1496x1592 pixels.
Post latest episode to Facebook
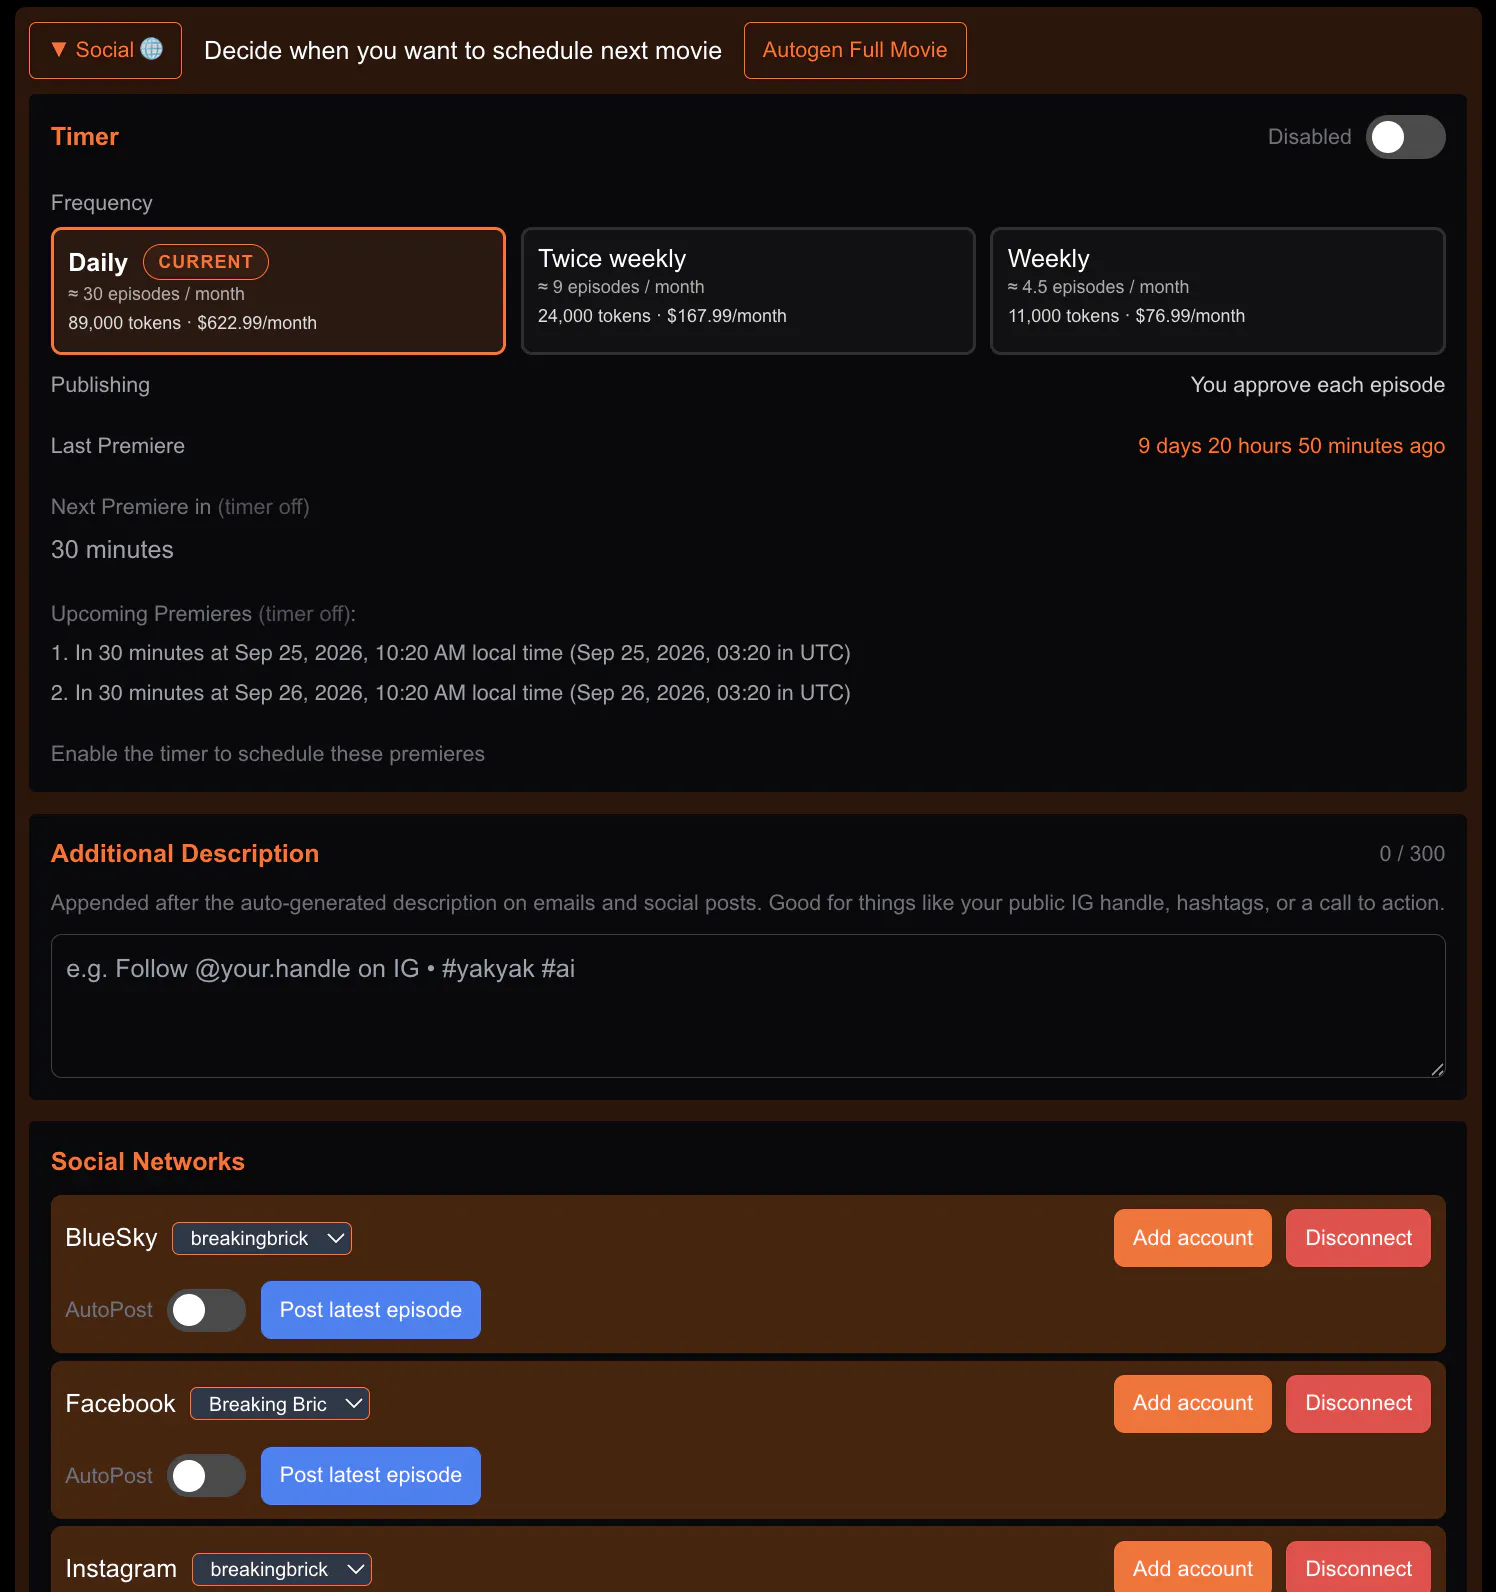tap(371, 1476)
